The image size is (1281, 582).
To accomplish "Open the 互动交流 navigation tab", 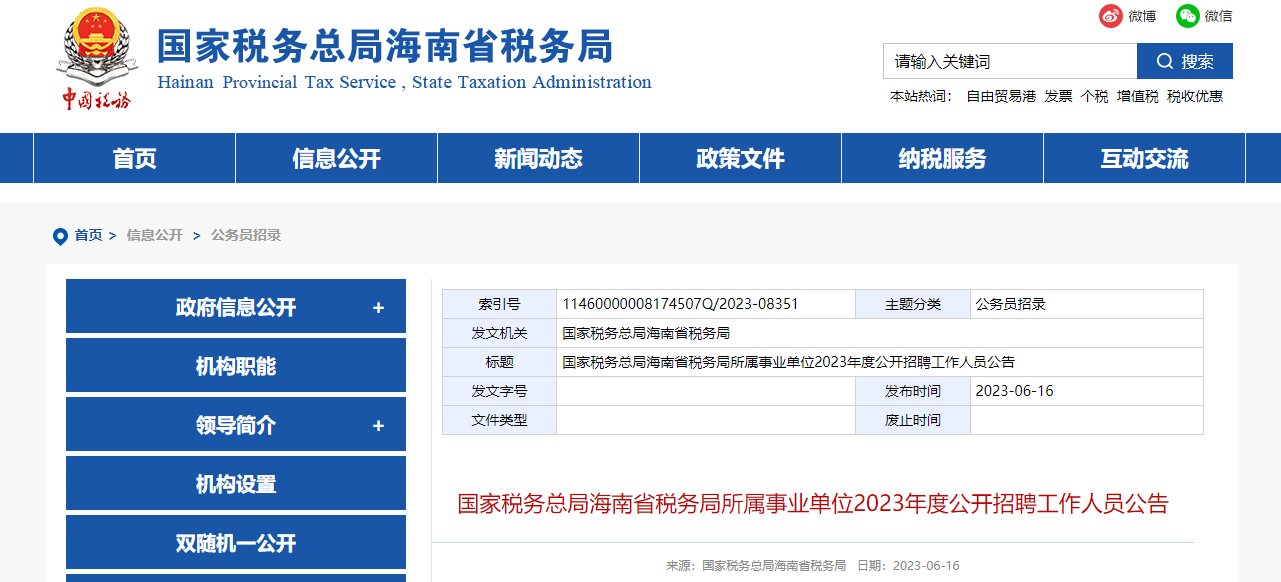I will point(1145,158).
